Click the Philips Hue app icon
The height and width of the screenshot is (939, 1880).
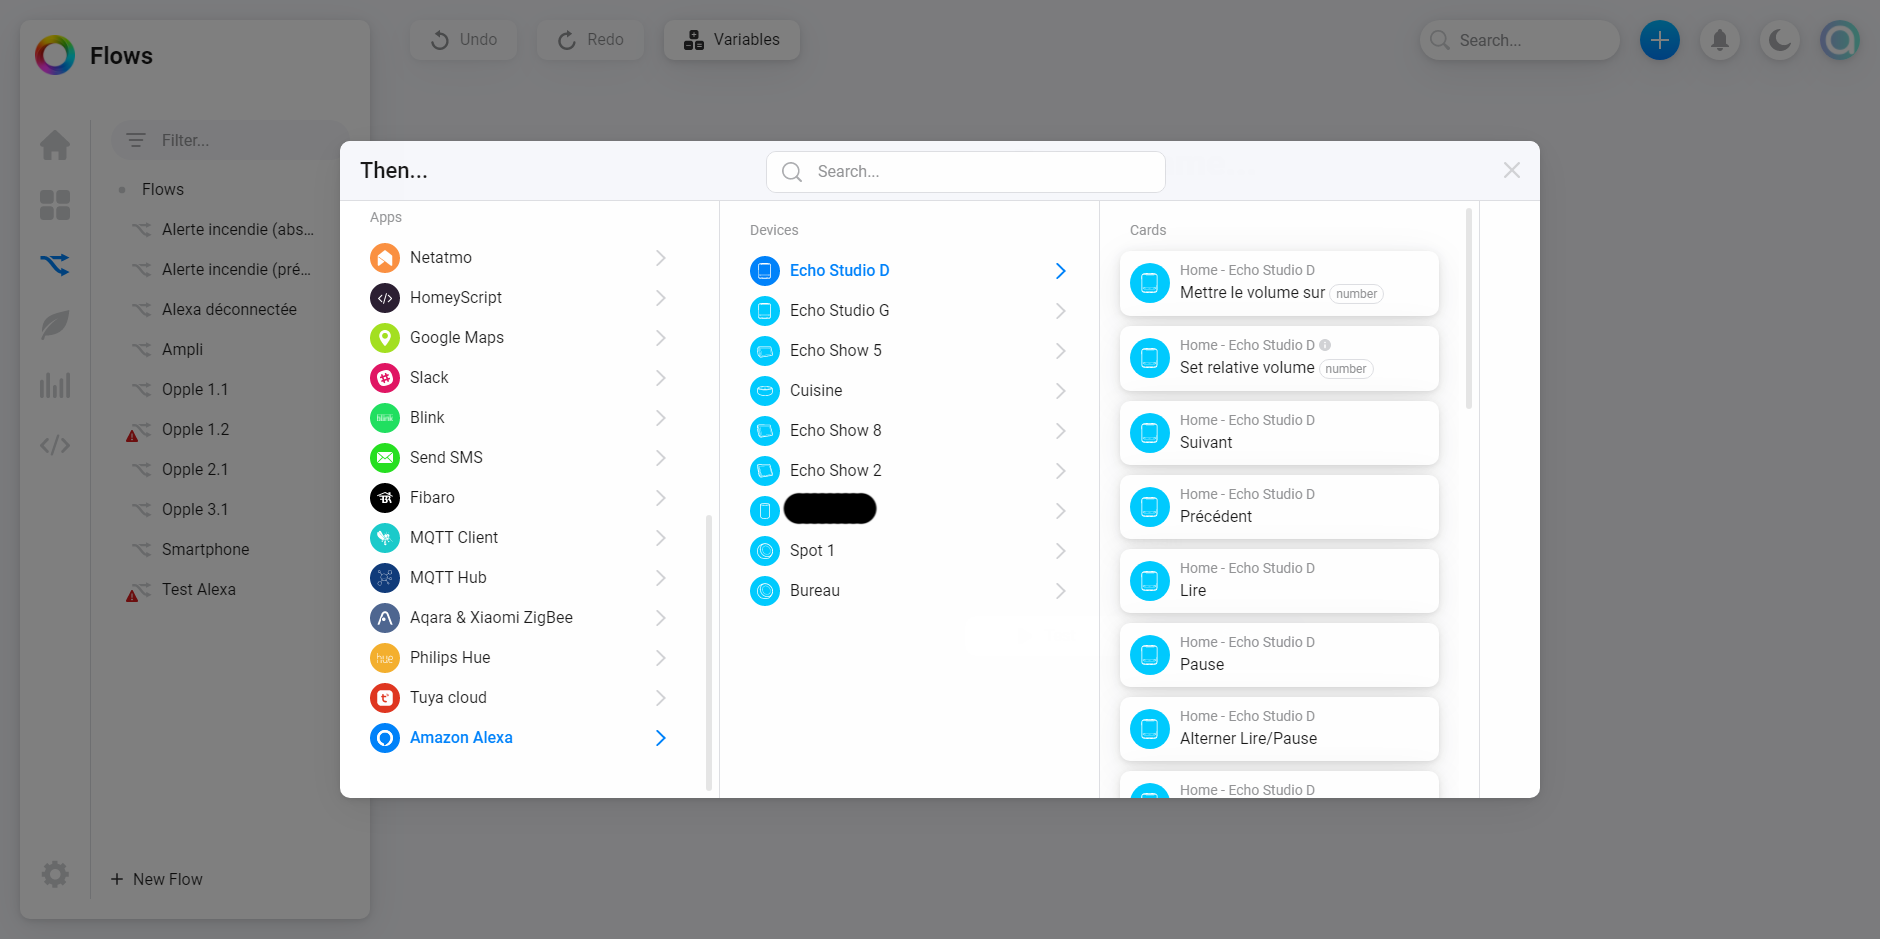(385, 658)
